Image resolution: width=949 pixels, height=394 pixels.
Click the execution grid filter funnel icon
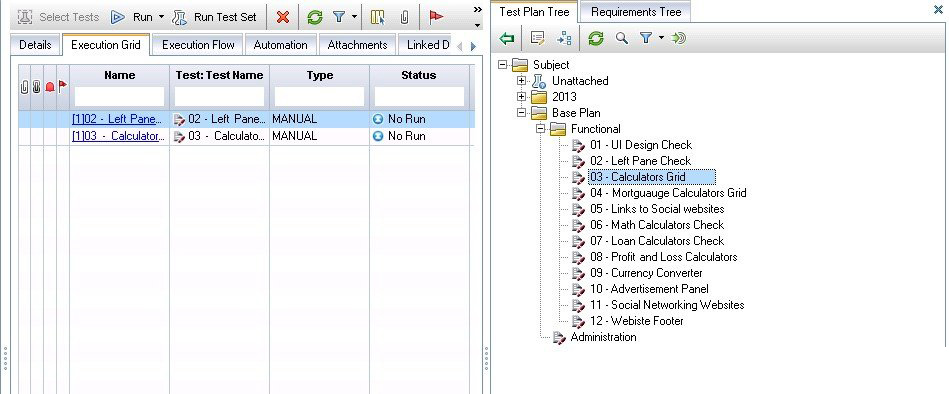(339, 17)
